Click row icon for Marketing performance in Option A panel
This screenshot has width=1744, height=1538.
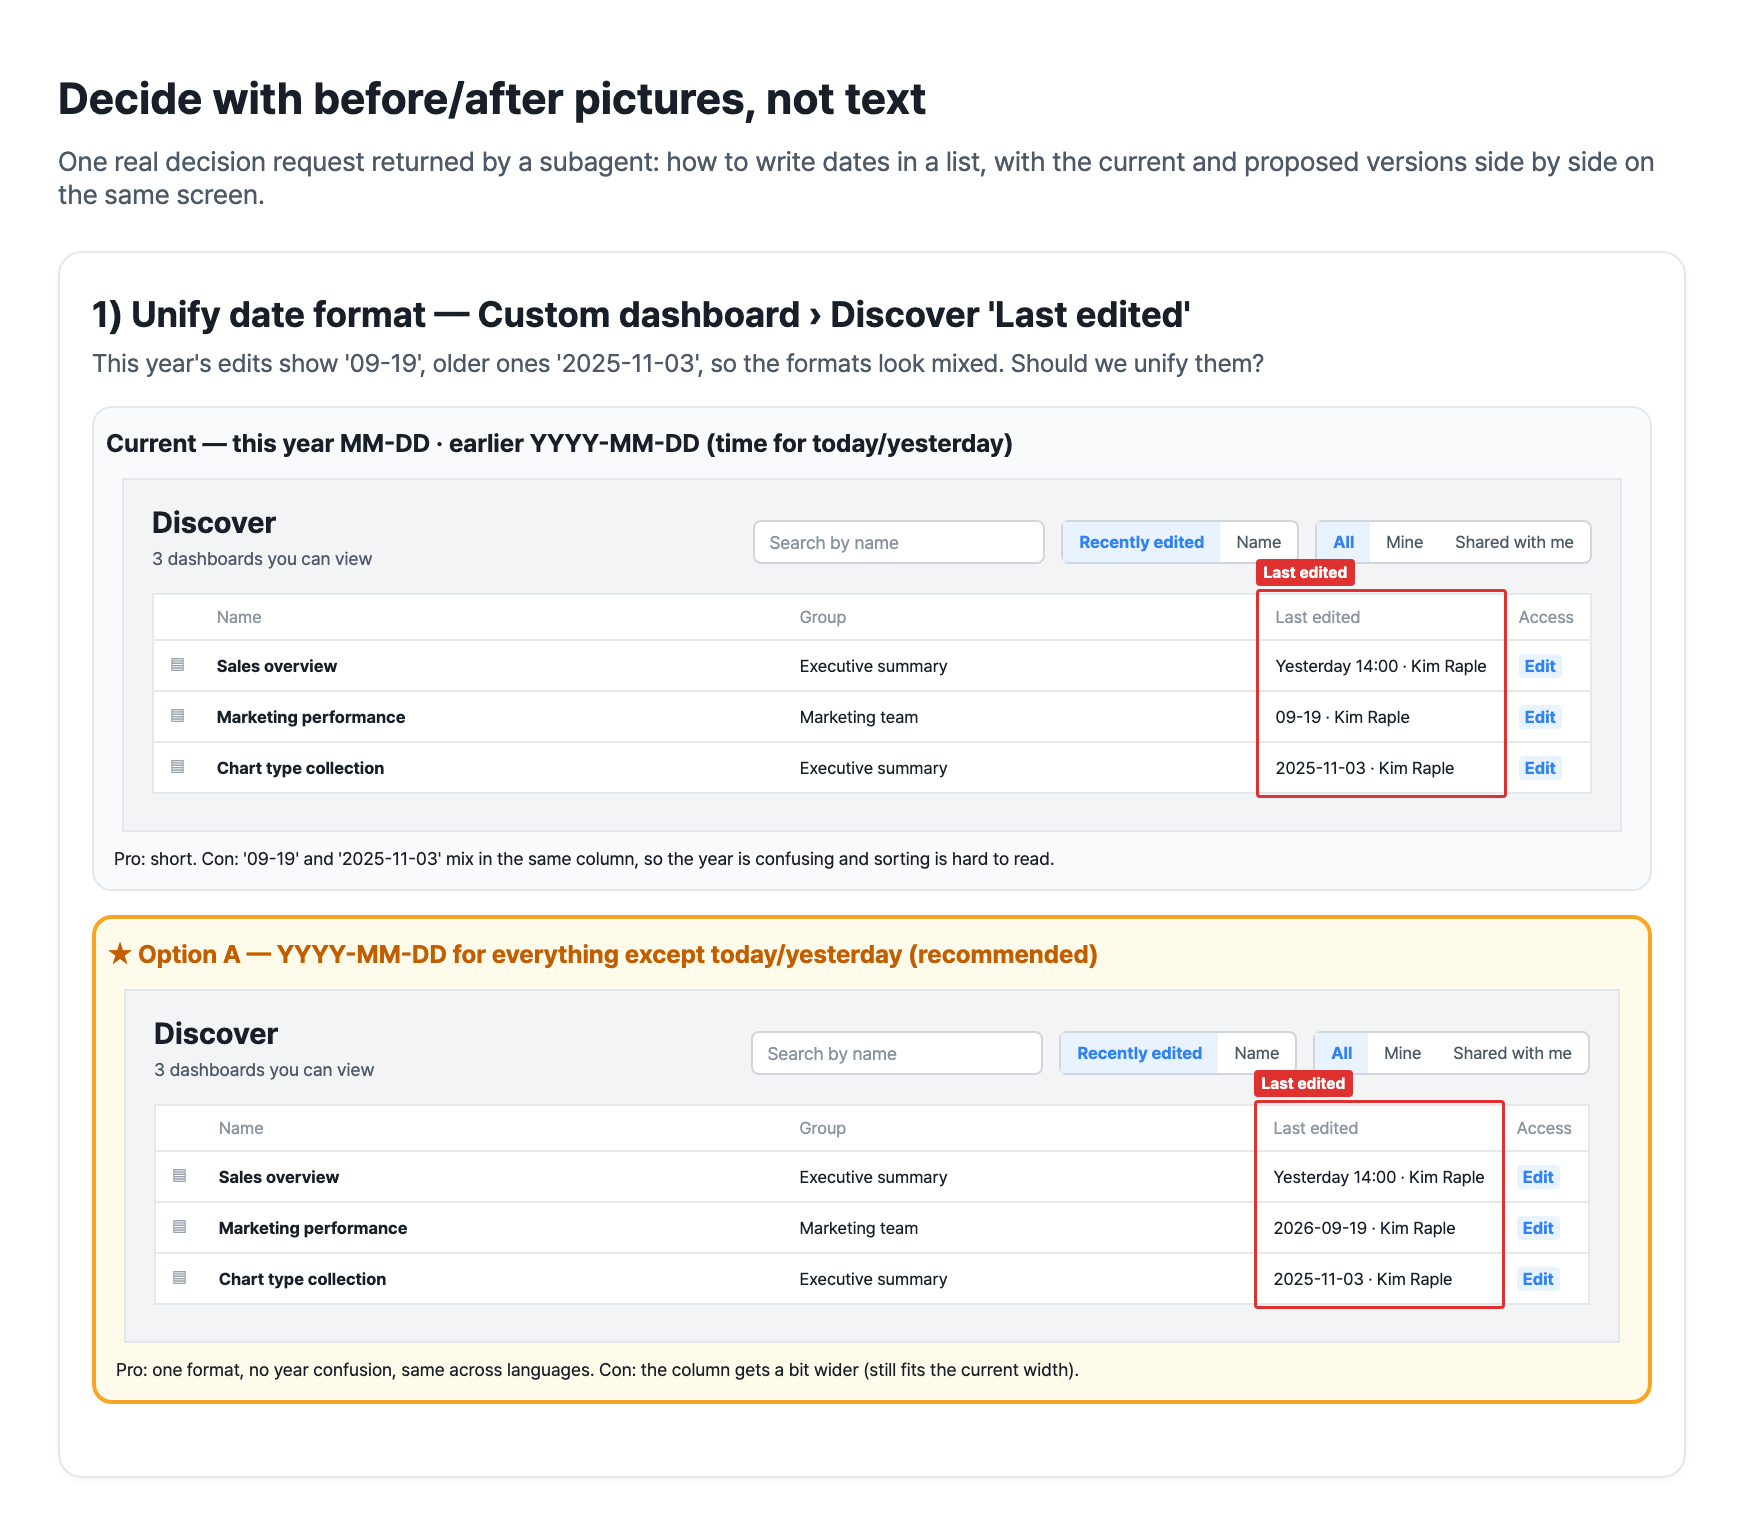180,1227
